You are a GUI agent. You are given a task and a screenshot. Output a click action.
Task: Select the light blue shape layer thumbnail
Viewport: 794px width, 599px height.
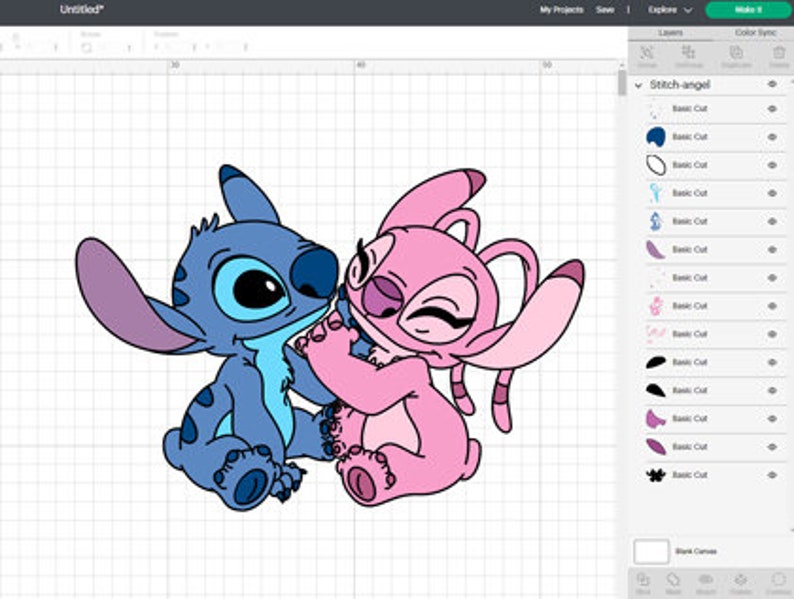[x=656, y=193]
